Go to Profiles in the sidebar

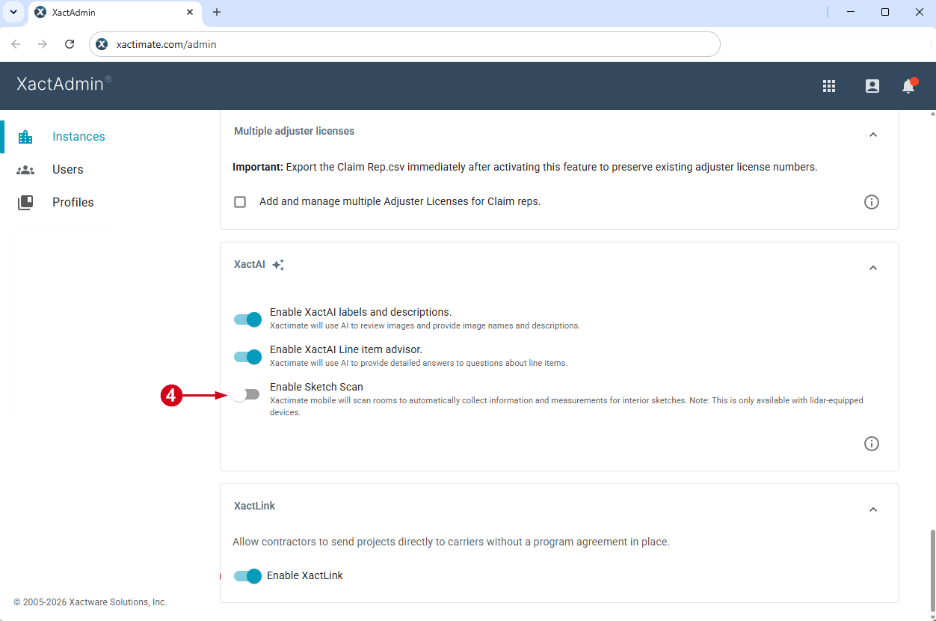73,202
